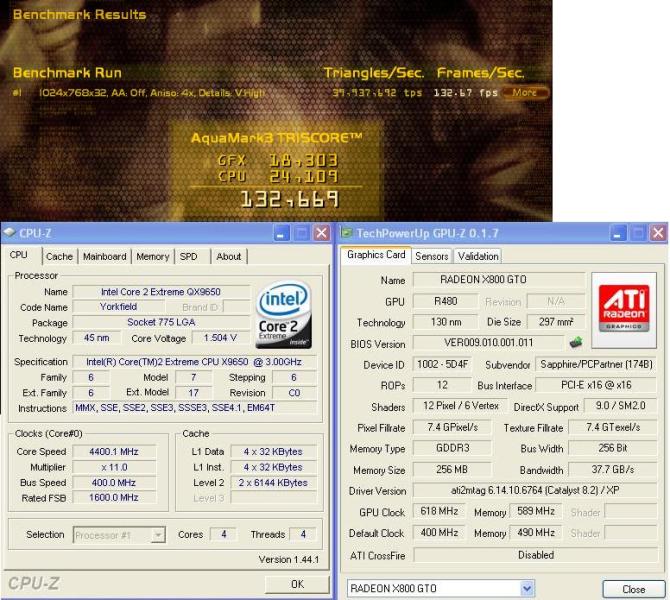The image size is (670, 600).
Task: Click the L1 Data value 4 x 32 KBytes
Action: click(273, 452)
